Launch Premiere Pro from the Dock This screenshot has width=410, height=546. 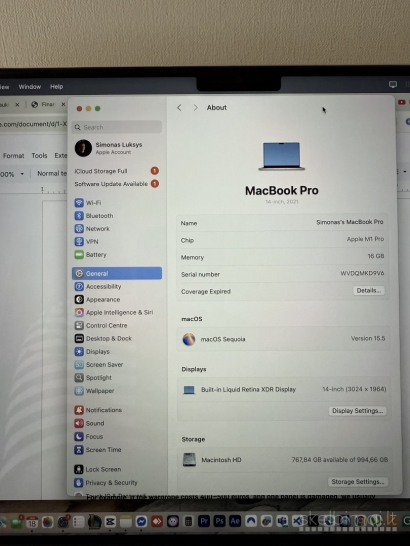coord(204,521)
